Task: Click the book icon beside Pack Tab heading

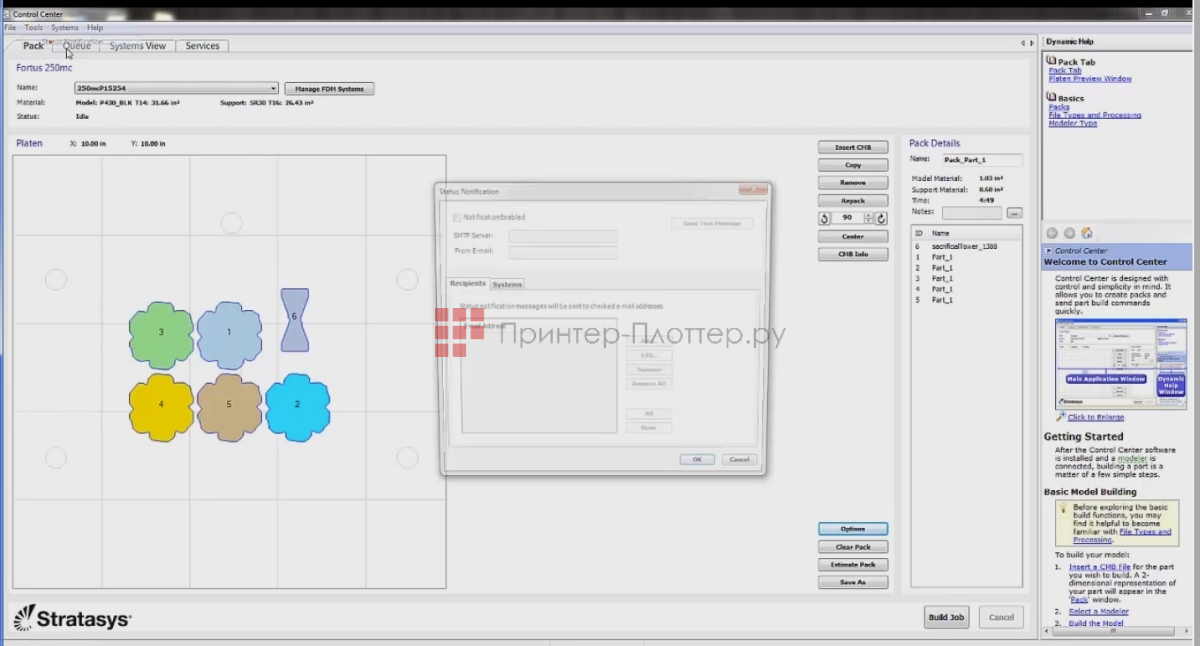Action: coord(1051,61)
